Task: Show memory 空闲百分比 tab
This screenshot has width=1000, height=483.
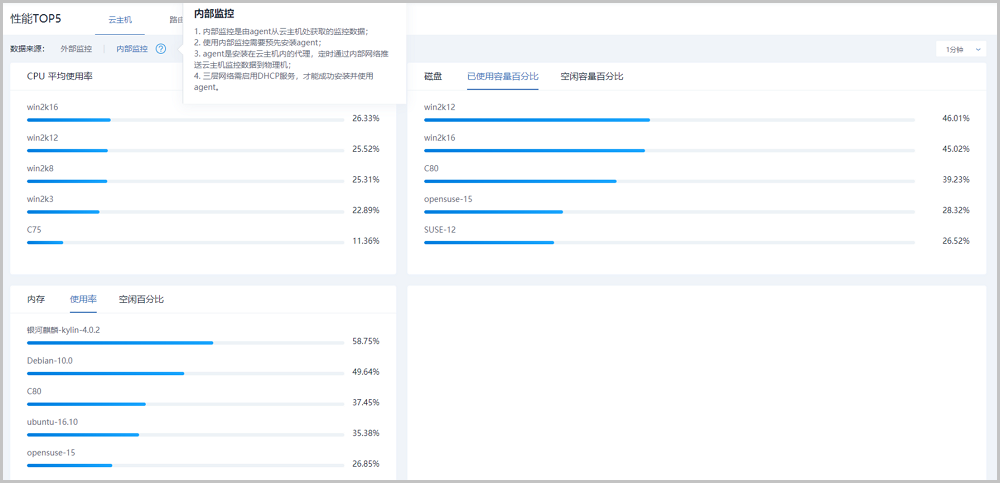Action: [x=141, y=299]
